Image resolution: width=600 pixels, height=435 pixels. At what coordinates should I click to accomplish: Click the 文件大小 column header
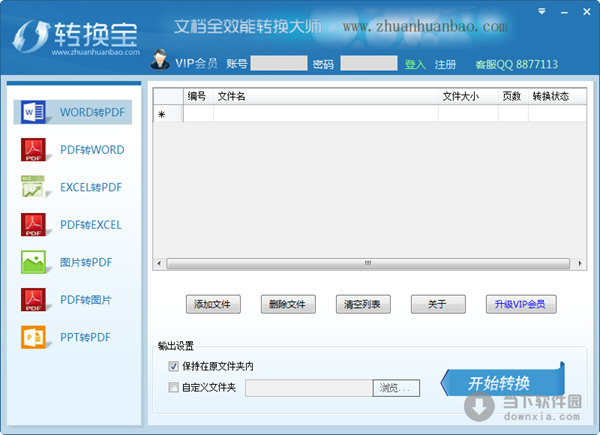[468, 96]
